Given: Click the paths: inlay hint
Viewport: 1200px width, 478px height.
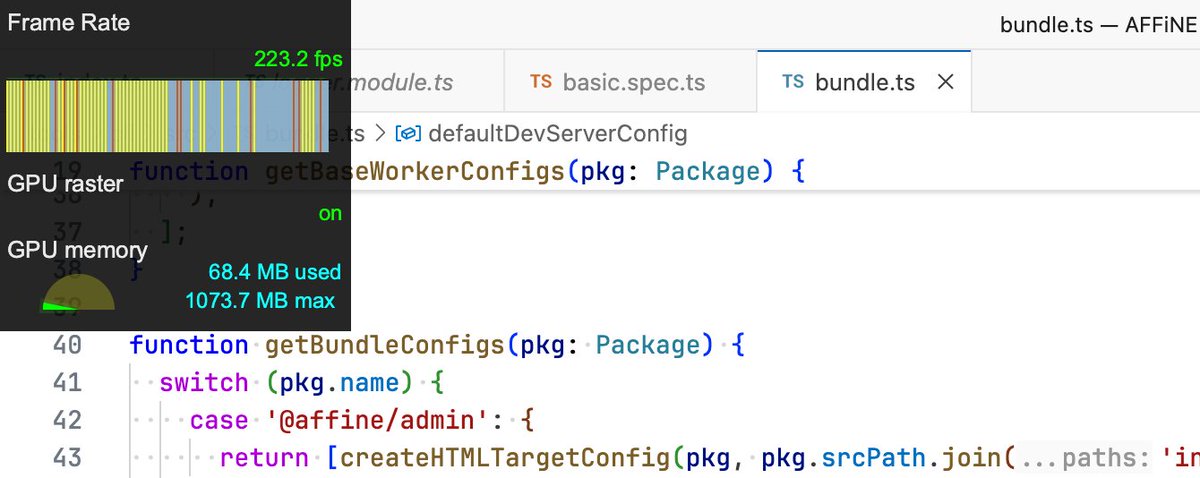Looking at the screenshot, I should (1086, 459).
